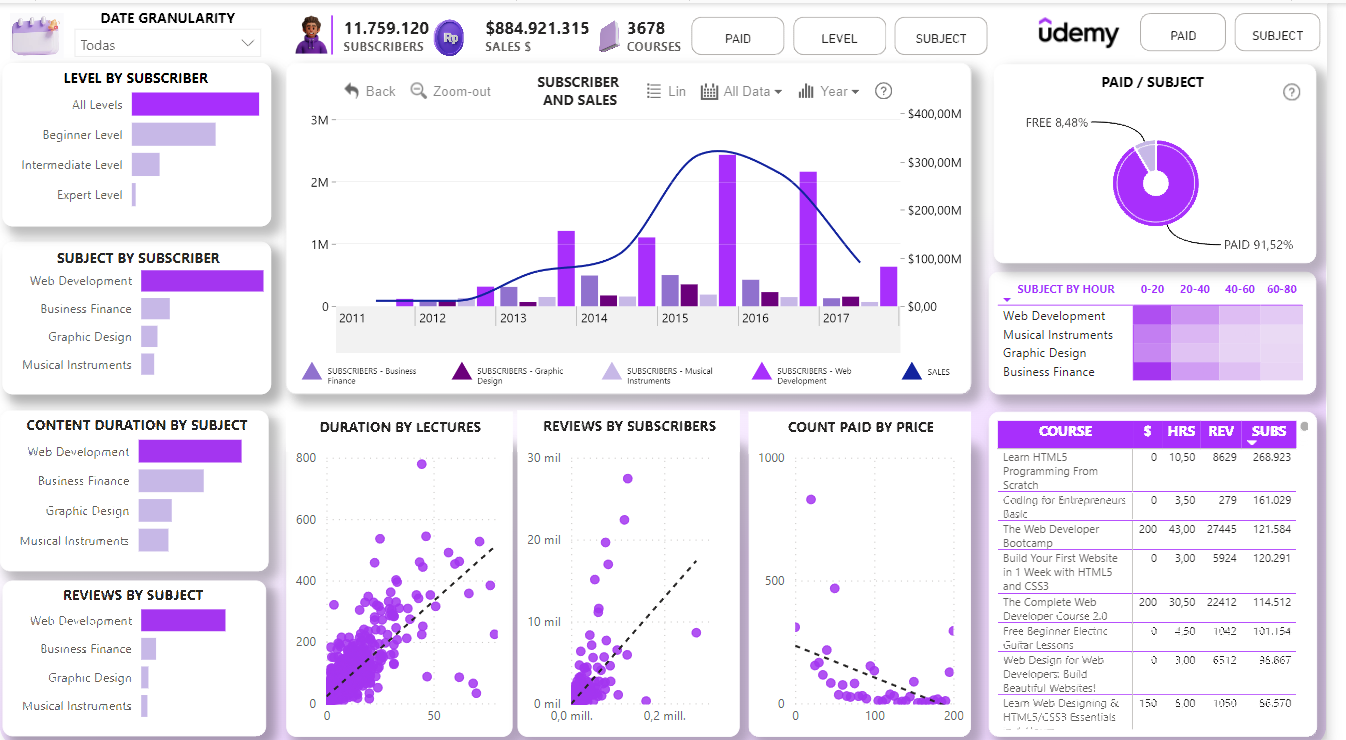Expand the All Data dropdown

pyautogui.click(x=741, y=91)
